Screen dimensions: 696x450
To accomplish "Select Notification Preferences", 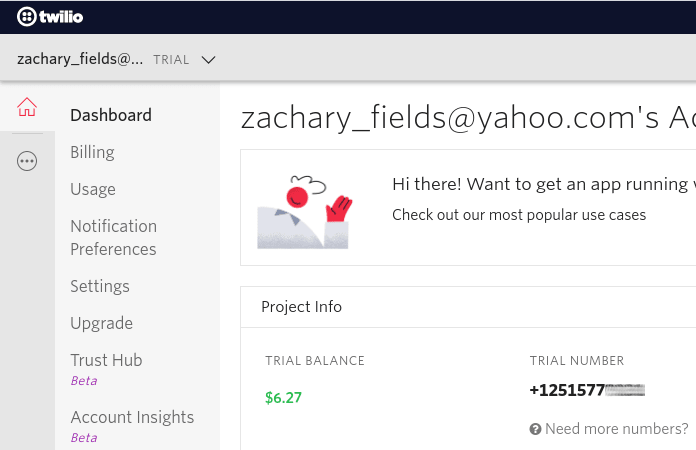I will click(113, 237).
